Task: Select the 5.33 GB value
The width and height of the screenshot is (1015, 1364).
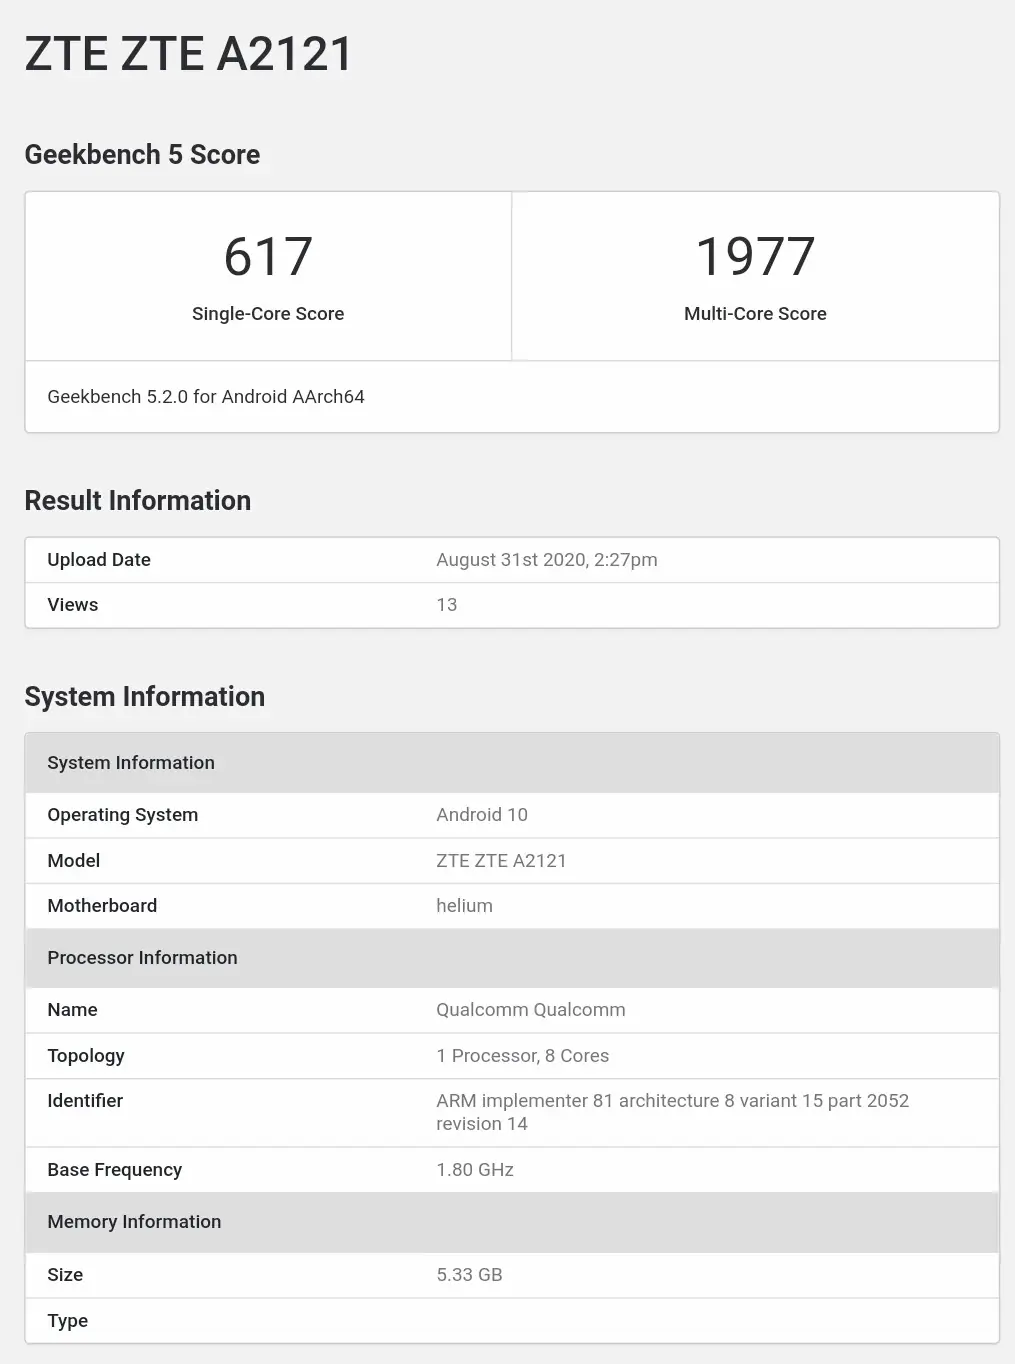Action: point(469,1275)
